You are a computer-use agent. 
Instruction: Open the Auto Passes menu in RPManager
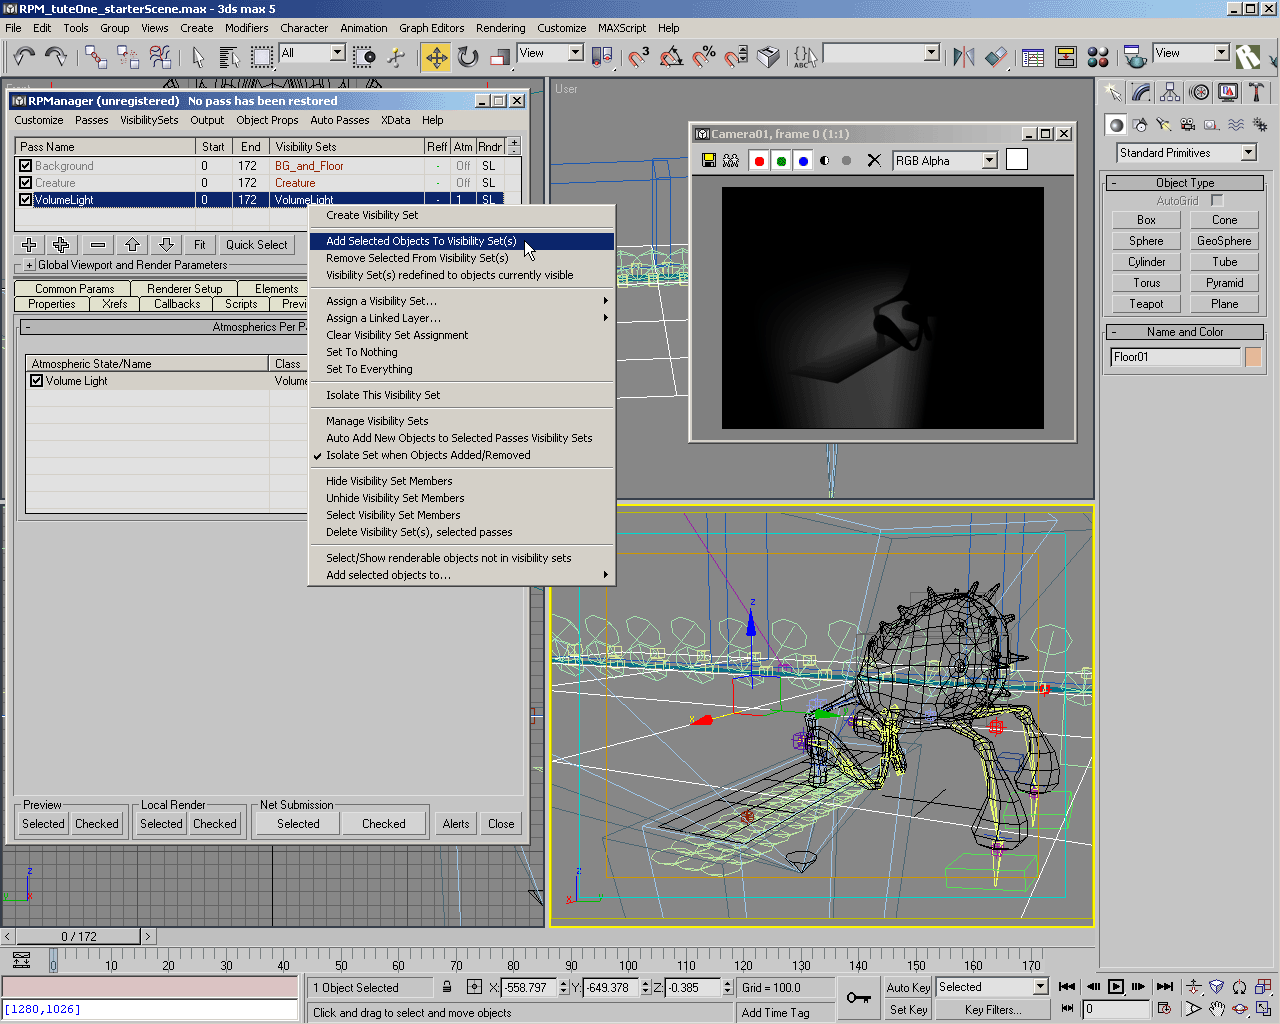point(340,120)
